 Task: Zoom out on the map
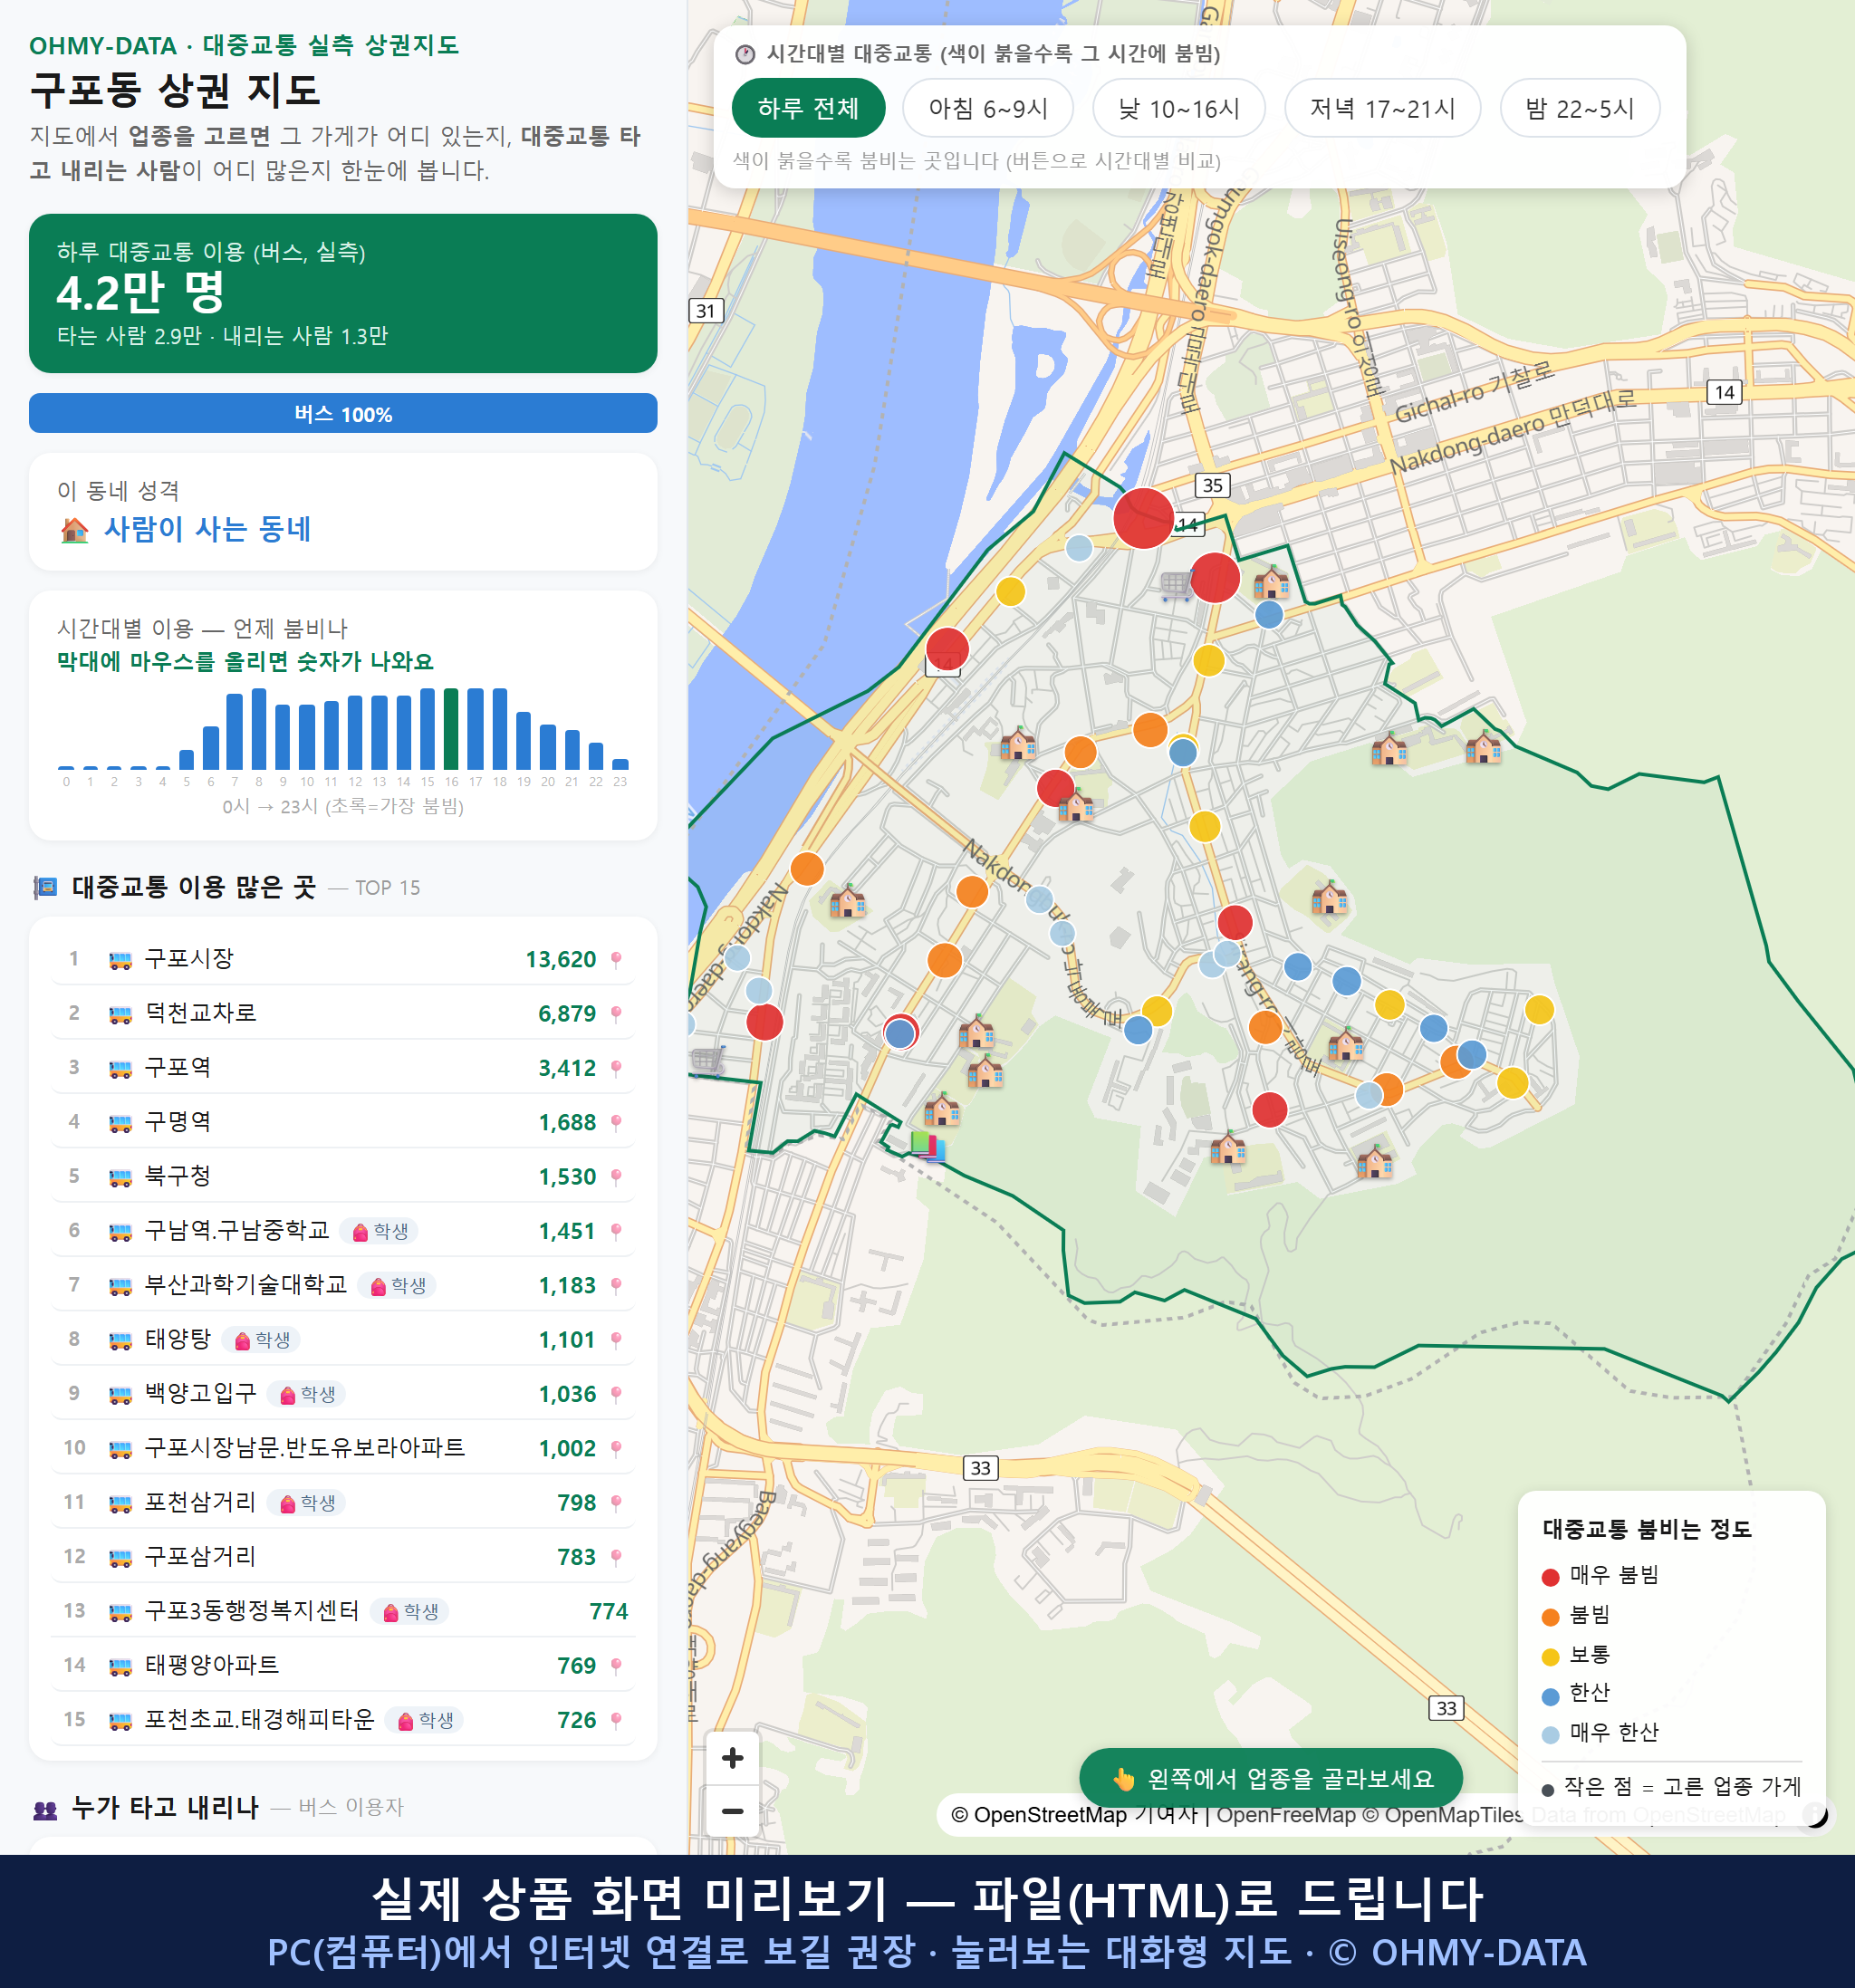click(732, 1810)
